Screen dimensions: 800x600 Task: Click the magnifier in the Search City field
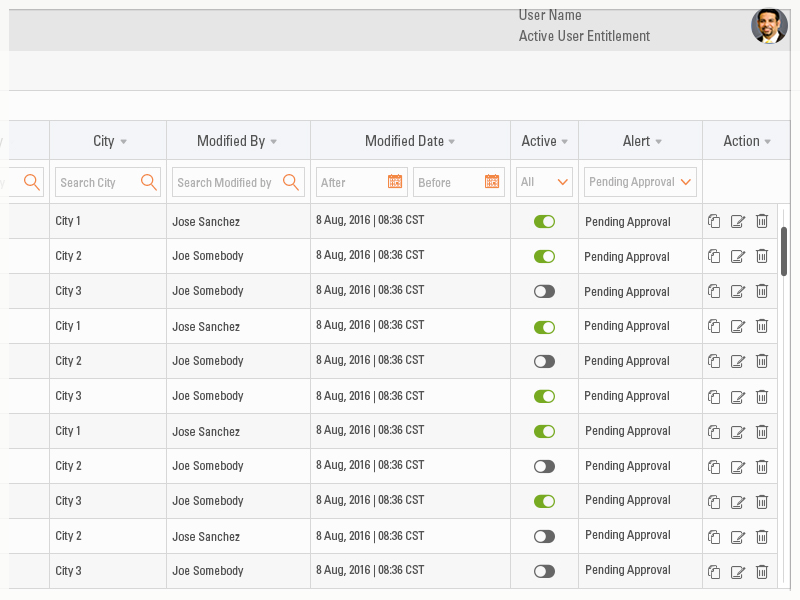(149, 182)
